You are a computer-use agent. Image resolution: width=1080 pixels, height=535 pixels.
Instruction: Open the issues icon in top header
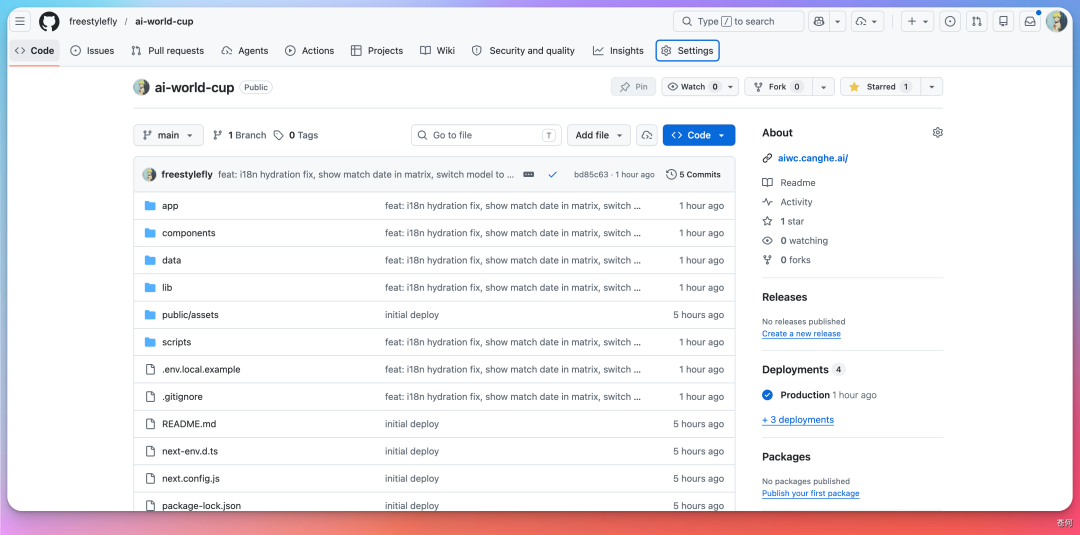pyautogui.click(x=951, y=21)
